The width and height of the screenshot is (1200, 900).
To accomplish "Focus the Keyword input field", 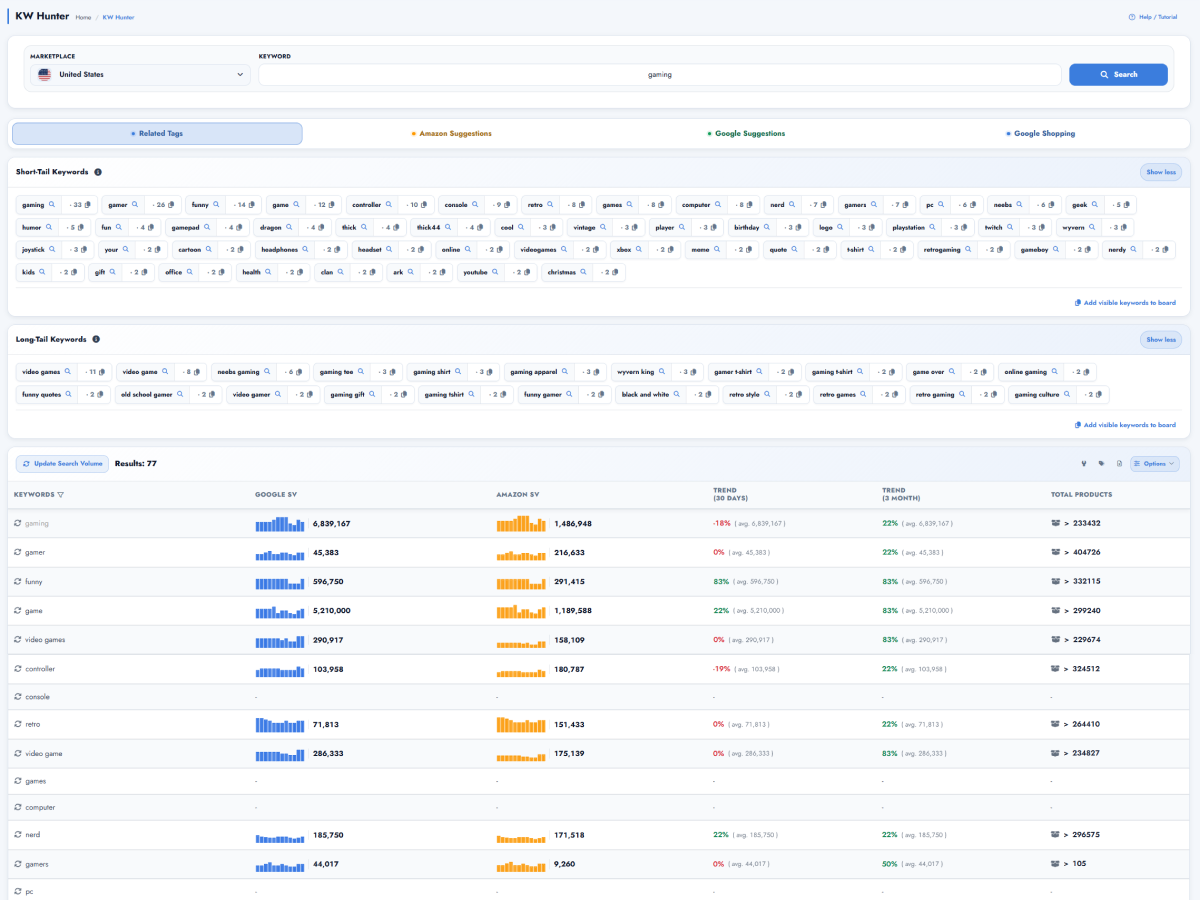I will click(660, 75).
